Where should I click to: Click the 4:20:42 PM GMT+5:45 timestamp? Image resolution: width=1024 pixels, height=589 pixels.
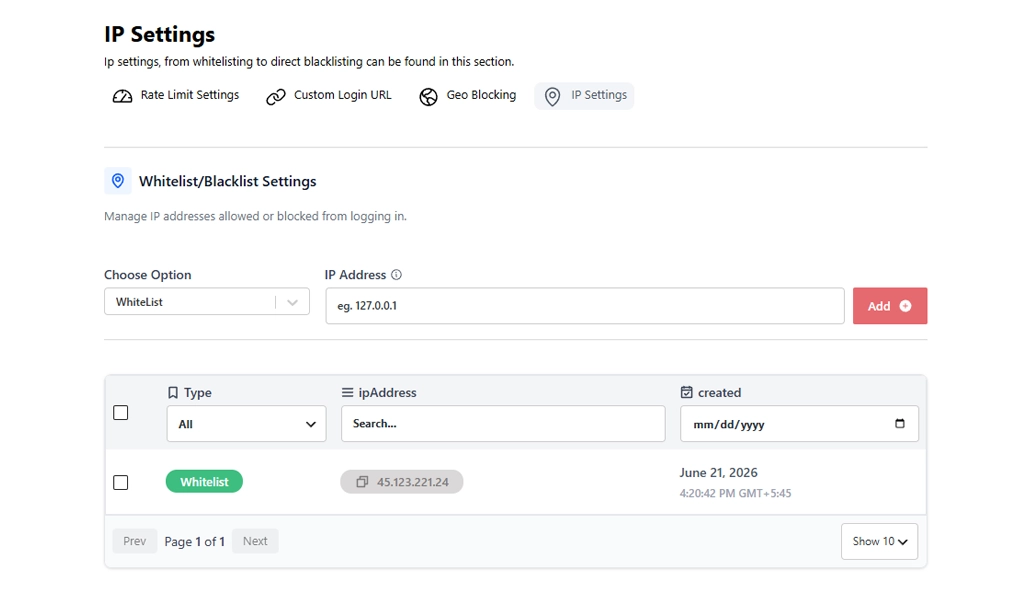(735, 494)
